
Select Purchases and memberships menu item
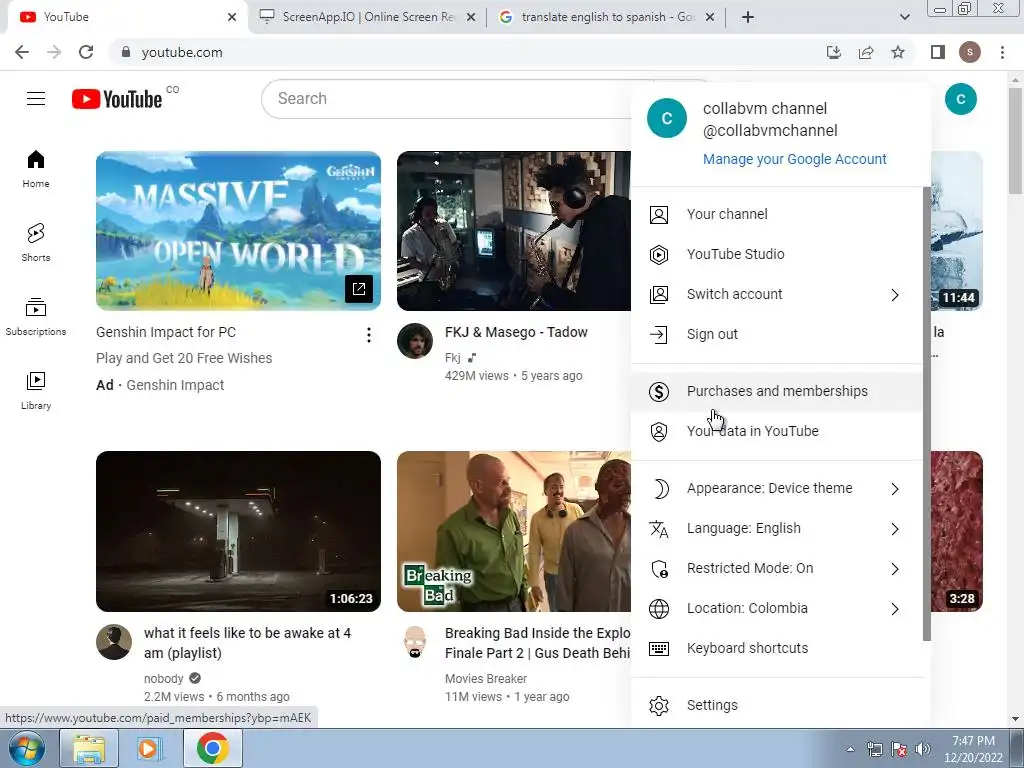pos(776,391)
